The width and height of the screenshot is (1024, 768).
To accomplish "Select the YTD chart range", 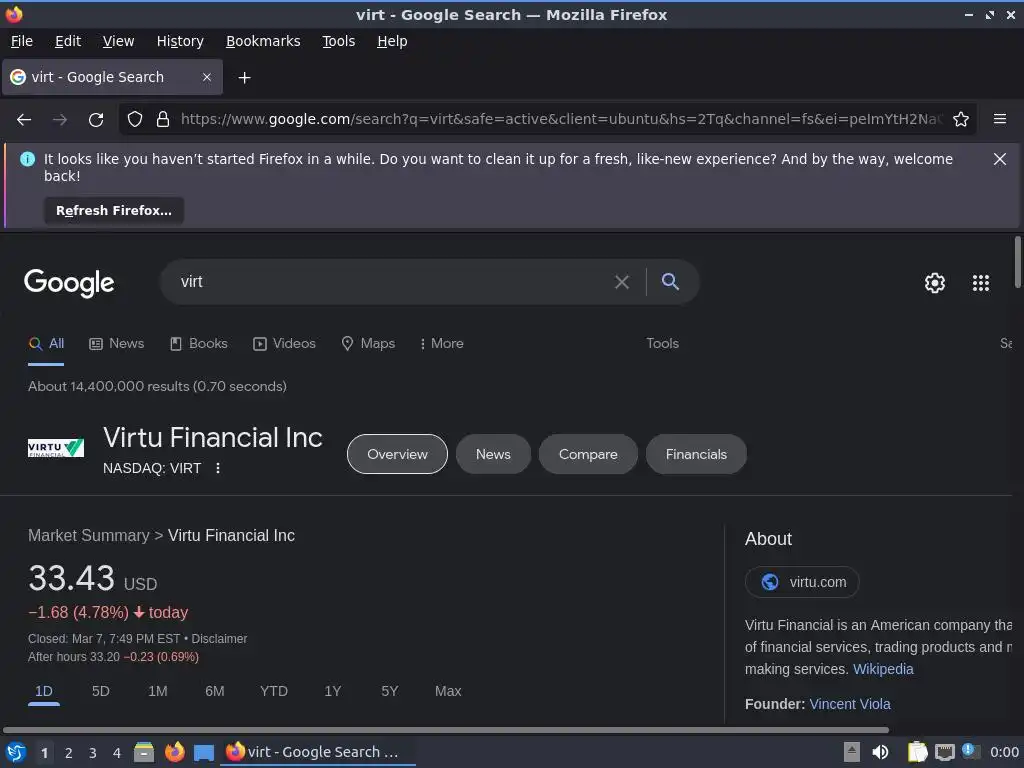I will pos(274,691).
